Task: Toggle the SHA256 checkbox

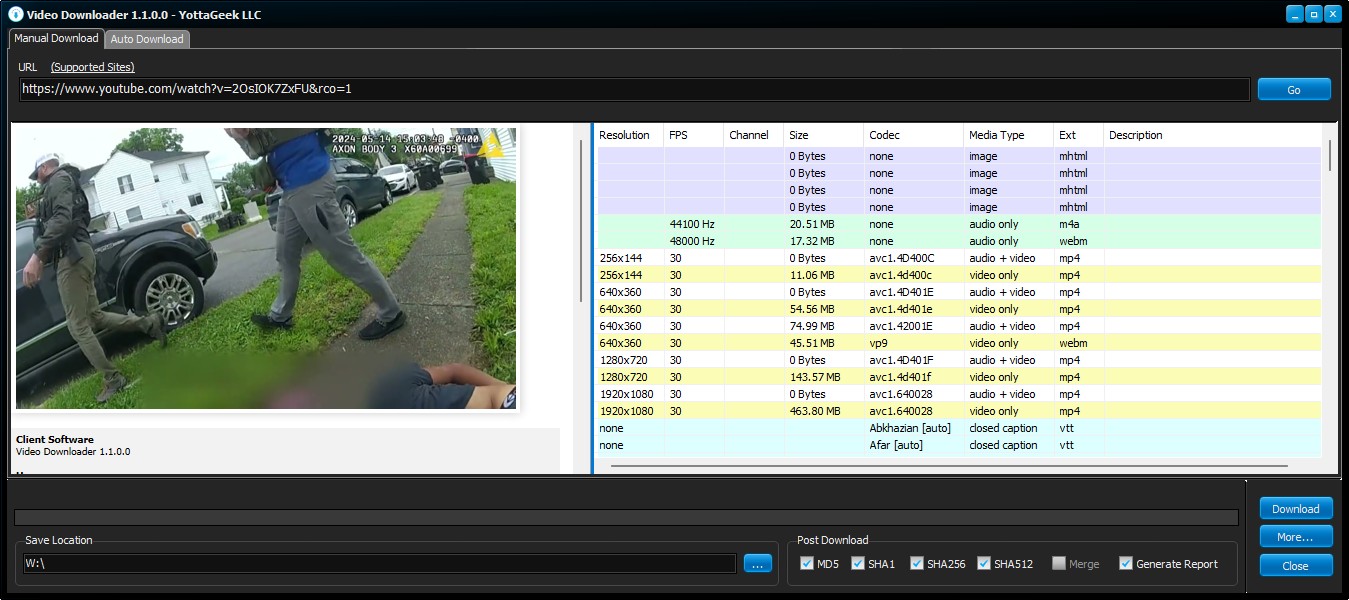Action: 916,563
